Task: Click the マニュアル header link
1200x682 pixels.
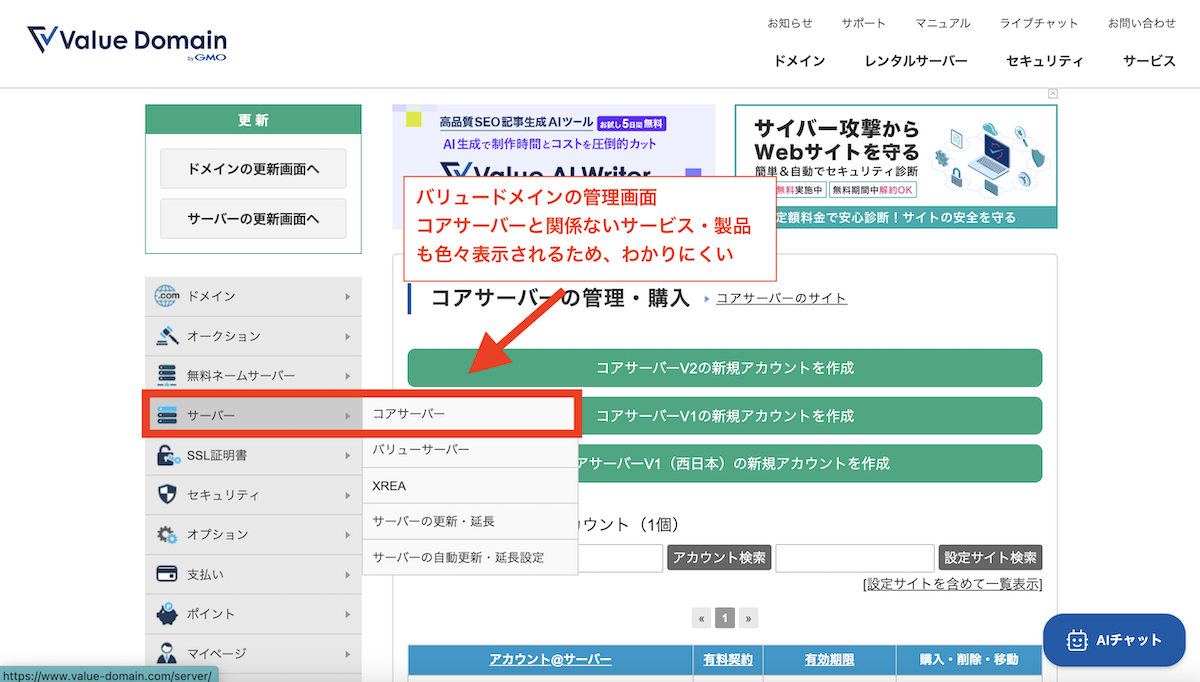Action: point(943,23)
